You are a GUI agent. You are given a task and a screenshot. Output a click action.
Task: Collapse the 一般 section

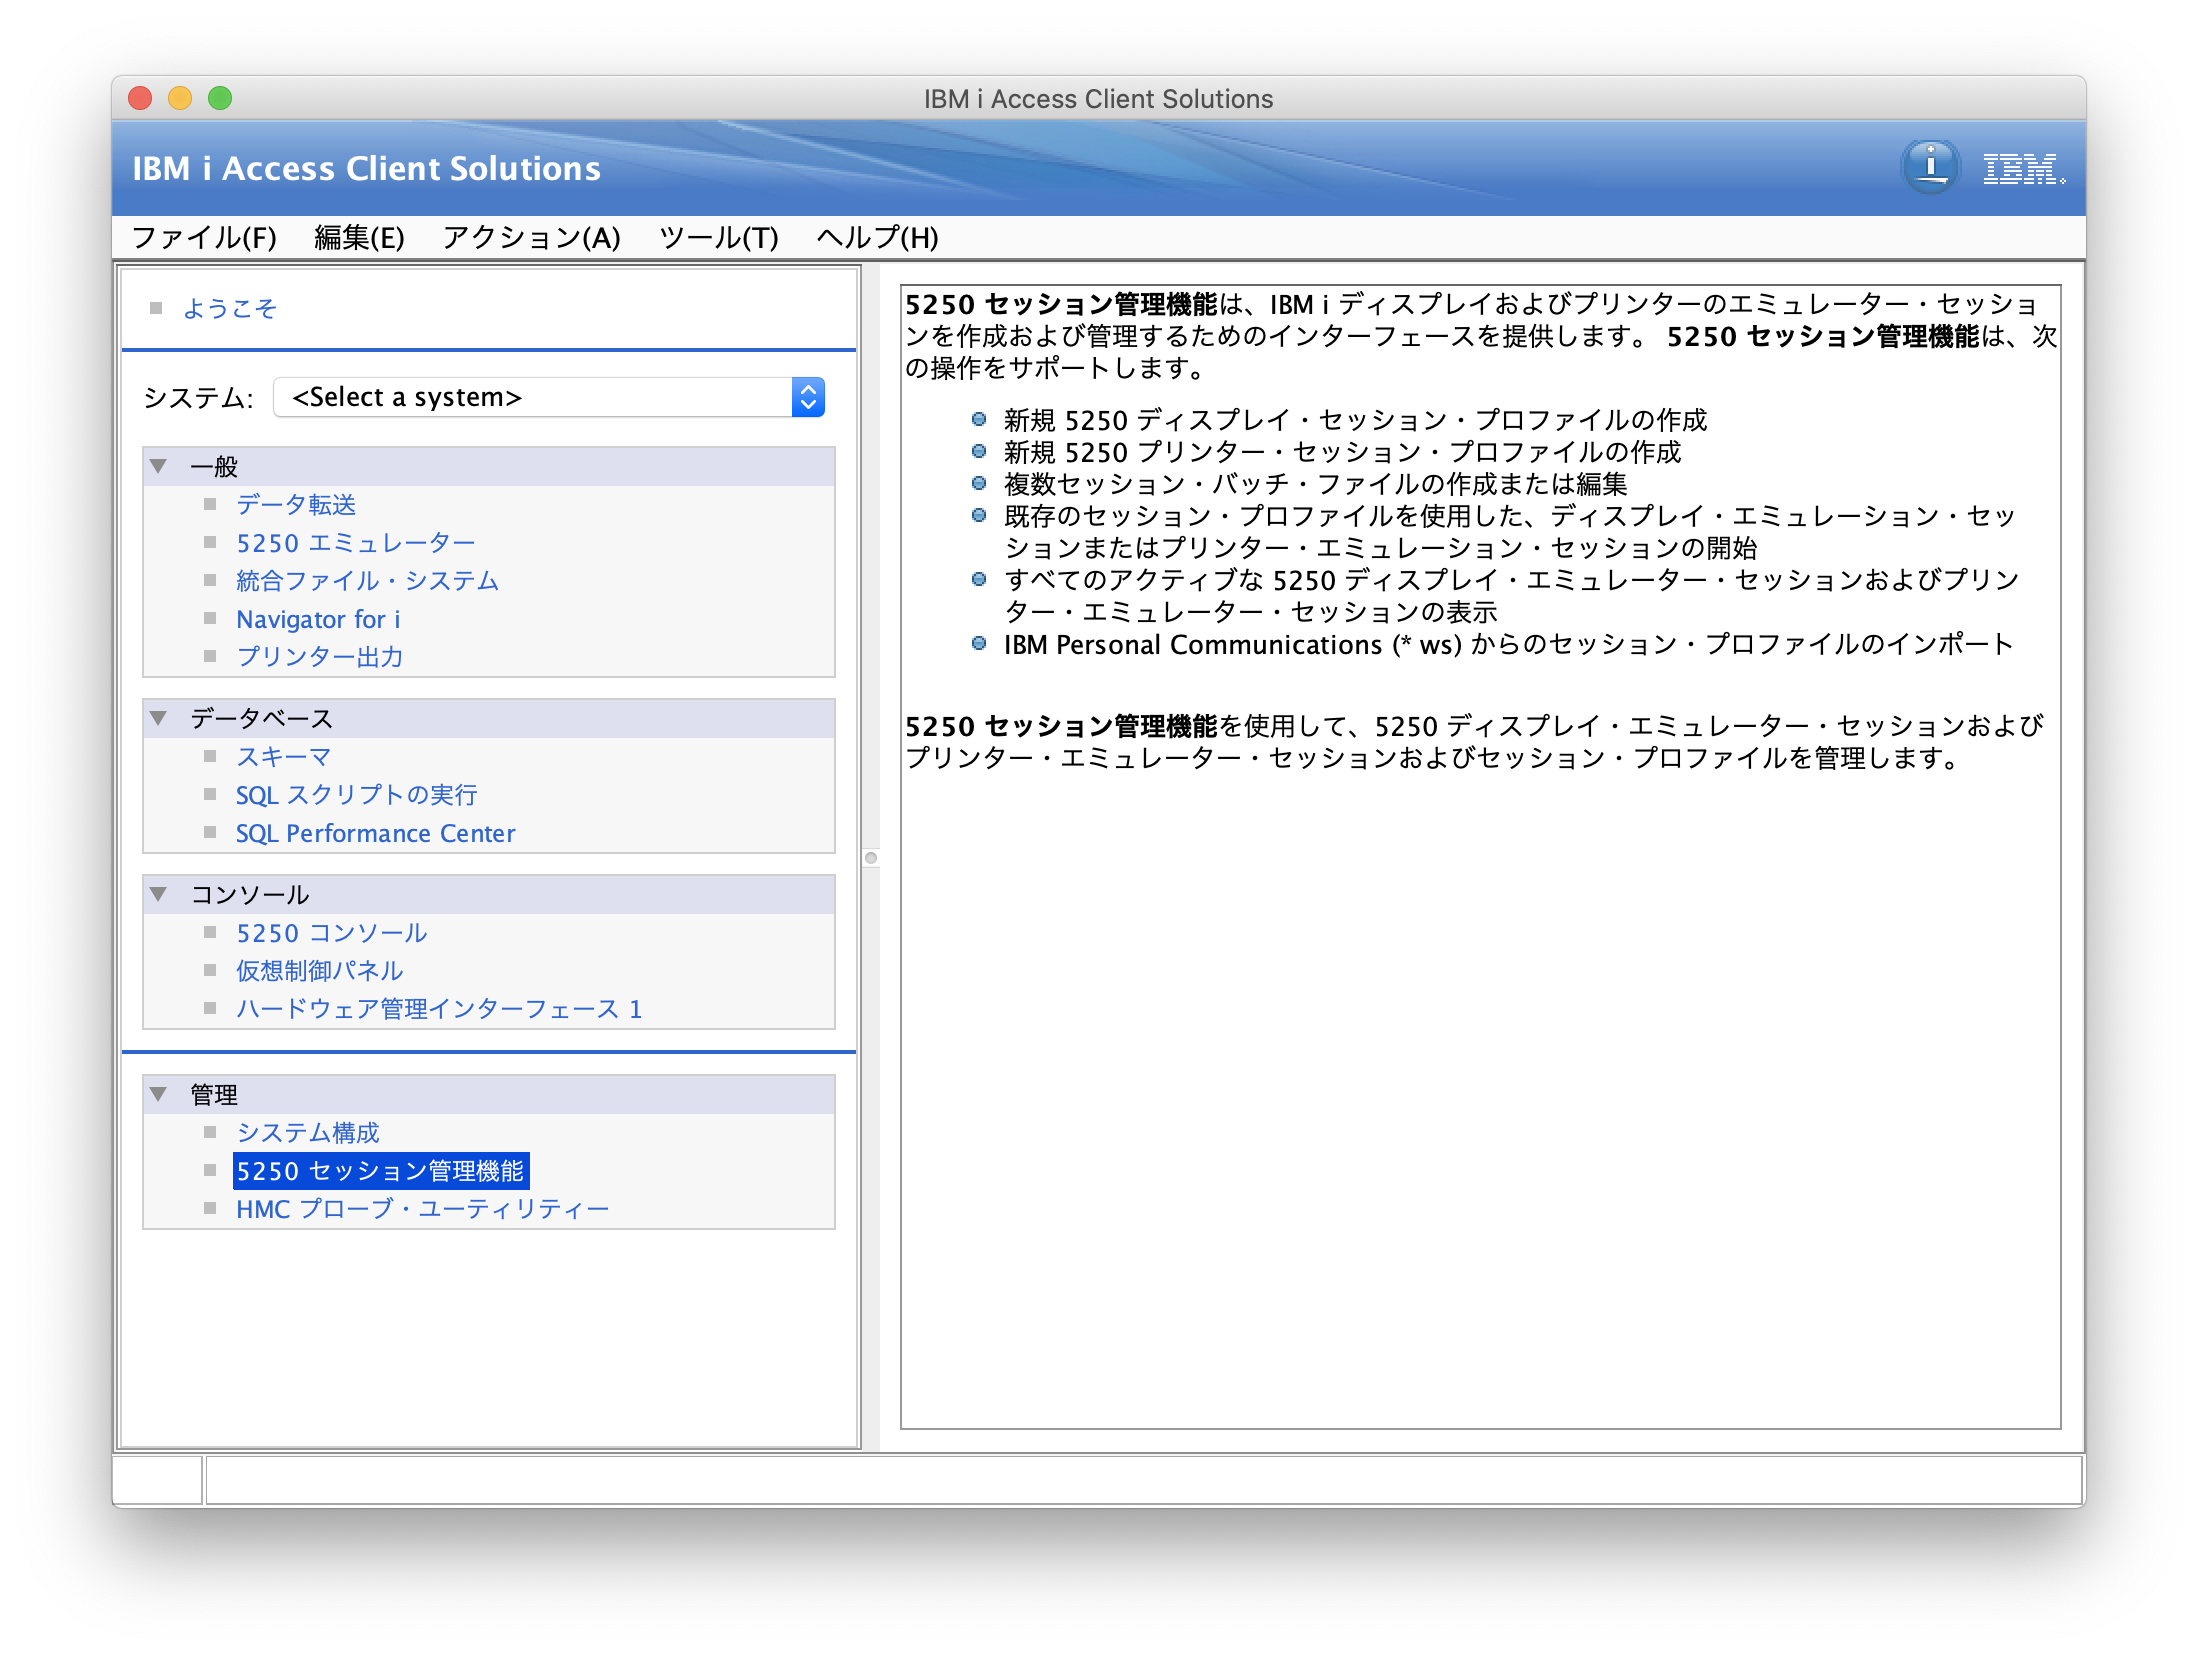point(158,466)
